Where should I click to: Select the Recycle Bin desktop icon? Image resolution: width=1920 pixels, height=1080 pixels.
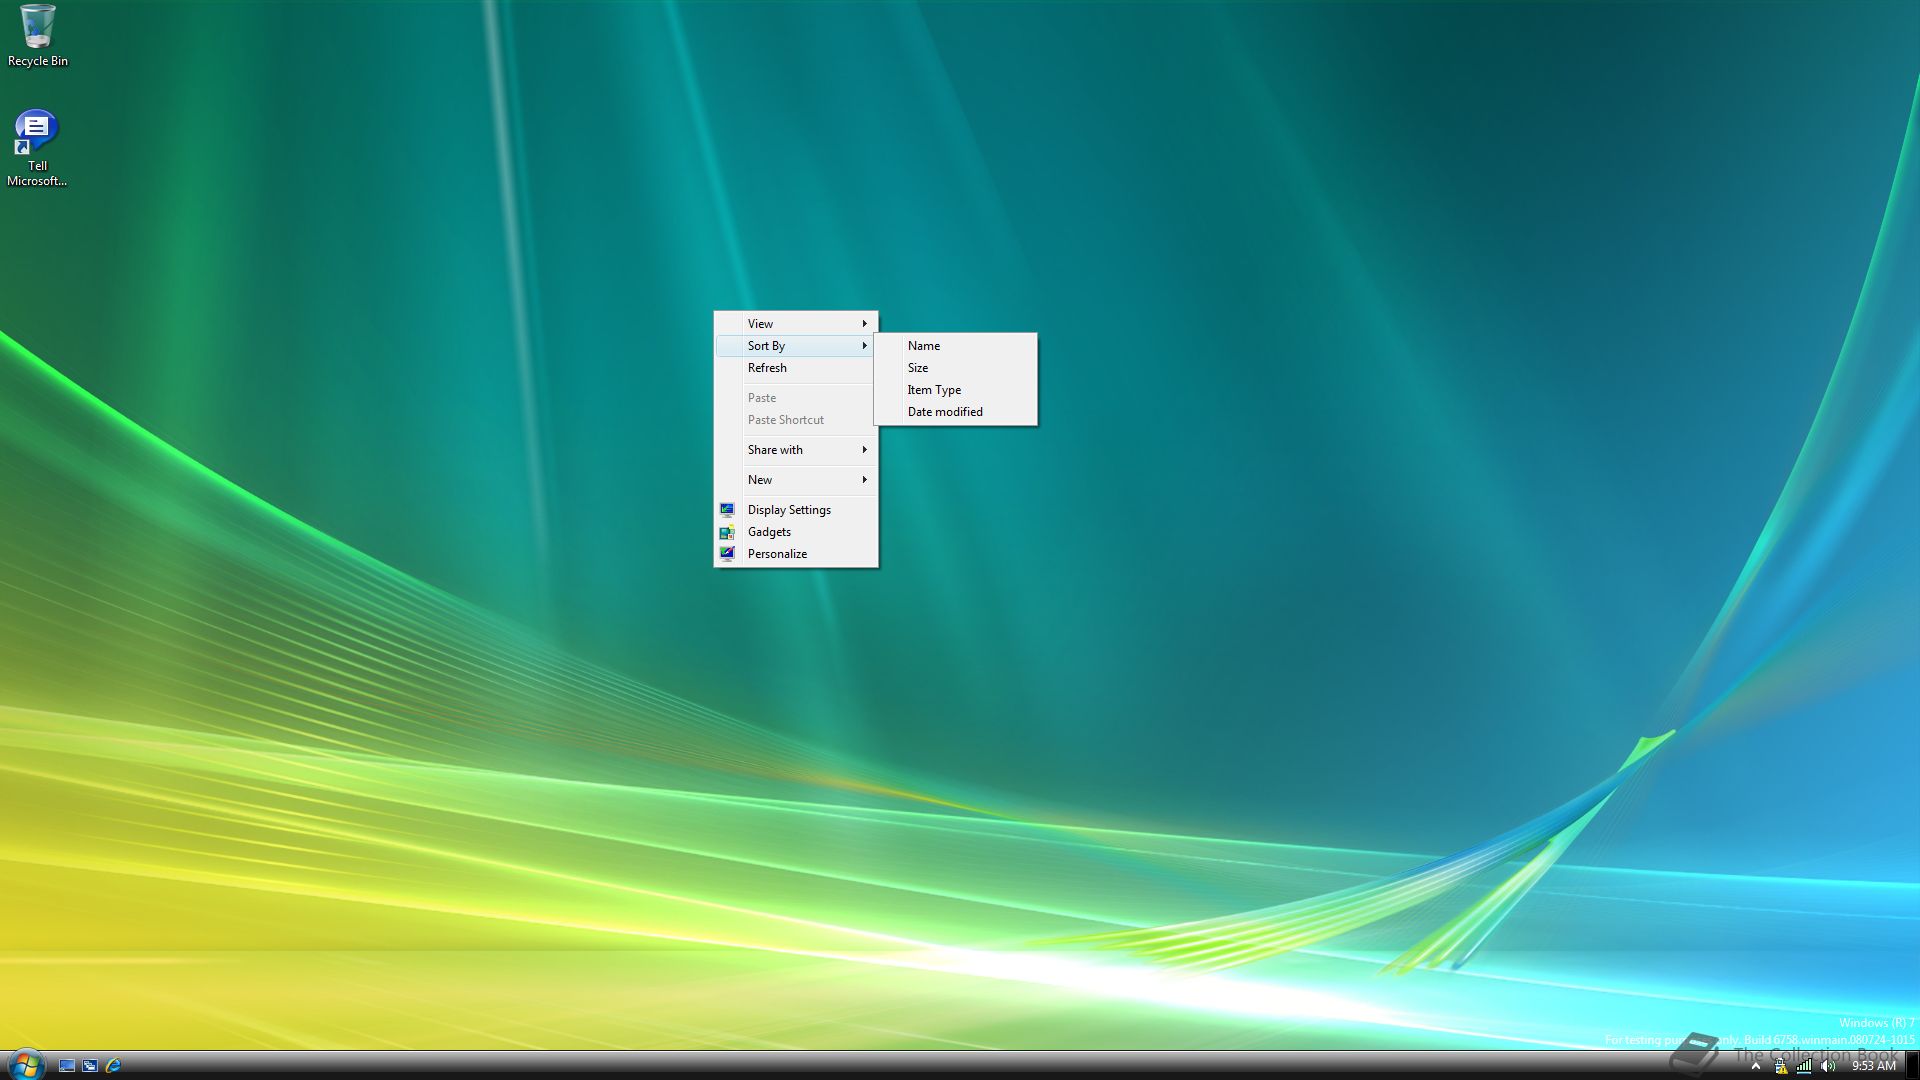[37, 36]
